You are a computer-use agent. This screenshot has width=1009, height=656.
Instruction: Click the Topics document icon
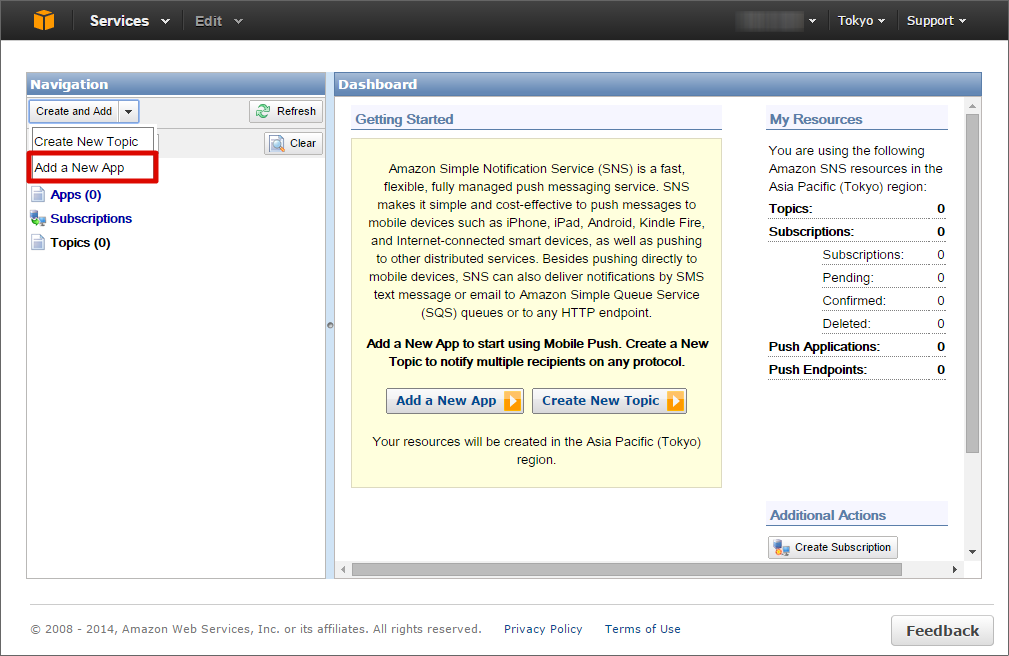tap(38, 242)
